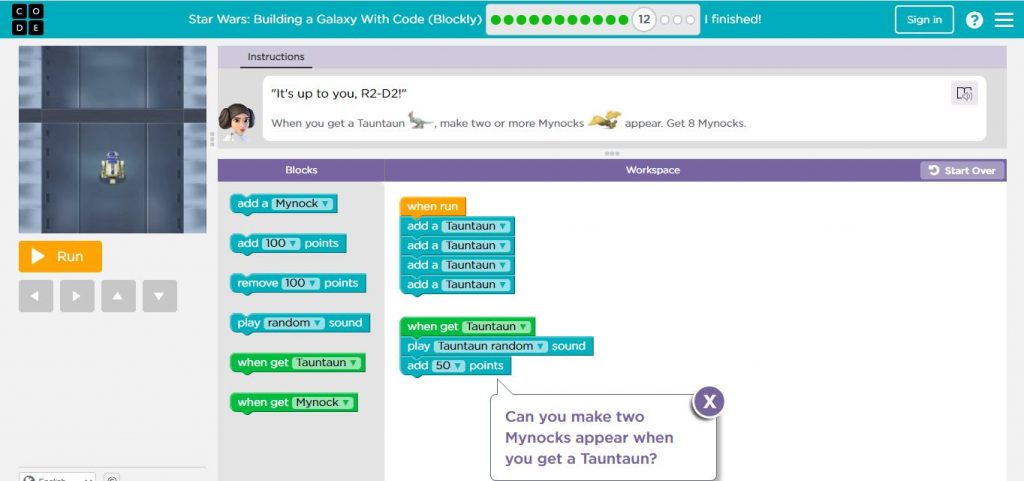
Task: Click the I finished! link
Action: (x=732, y=20)
